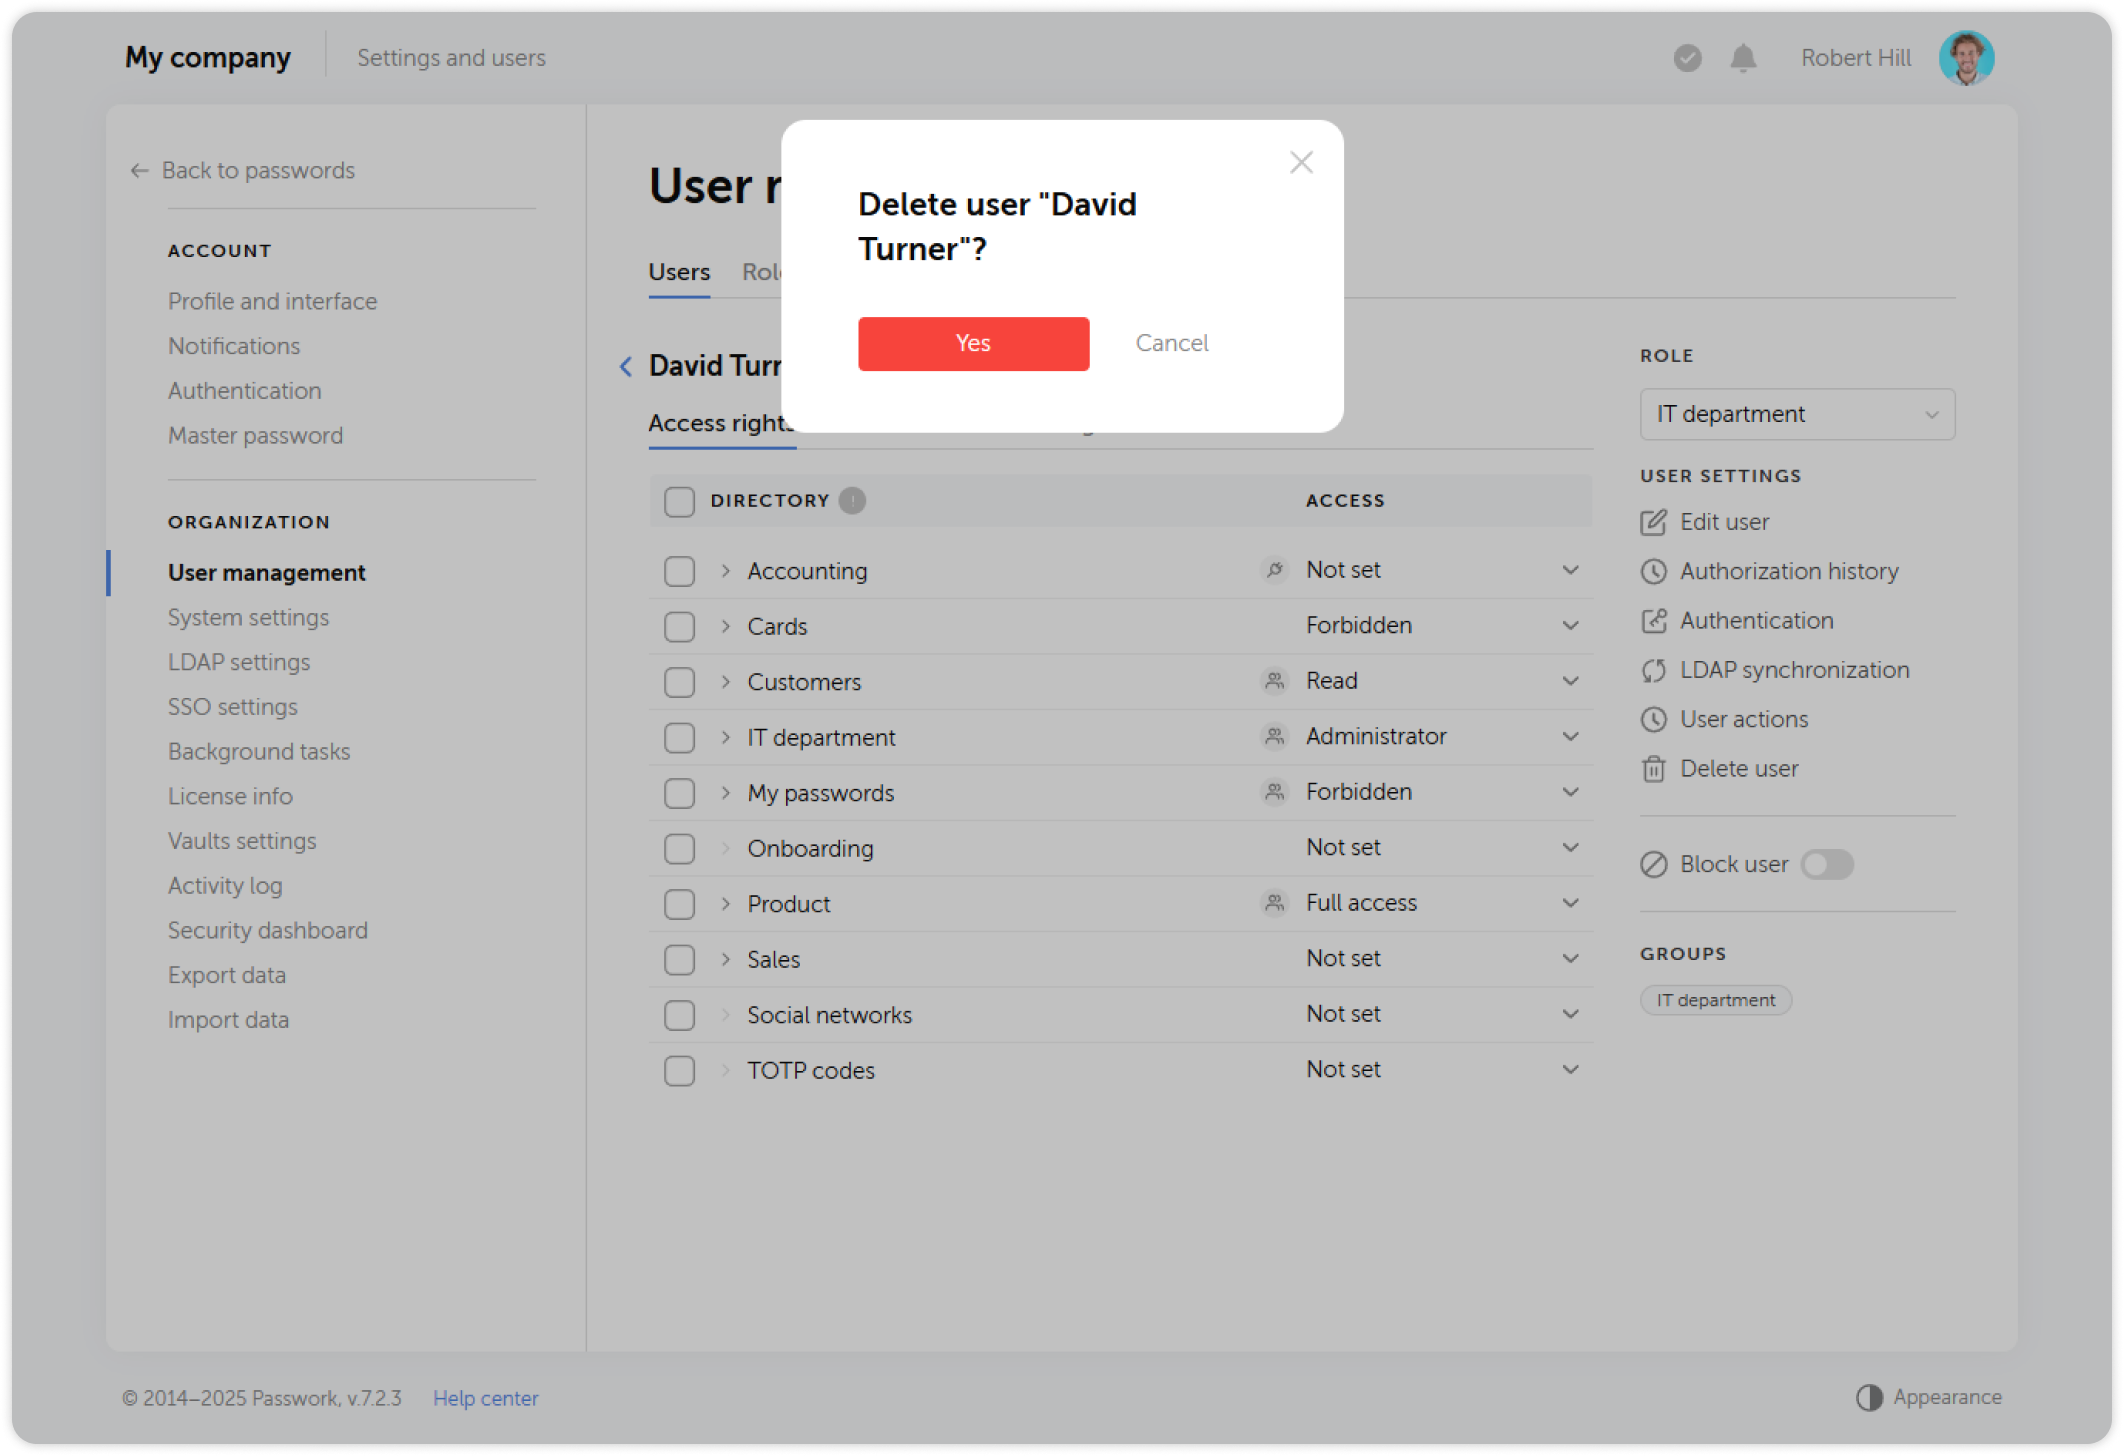Click the checkmark status icon in top bar
The height and width of the screenshot is (1456, 2124).
tap(1686, 58)
